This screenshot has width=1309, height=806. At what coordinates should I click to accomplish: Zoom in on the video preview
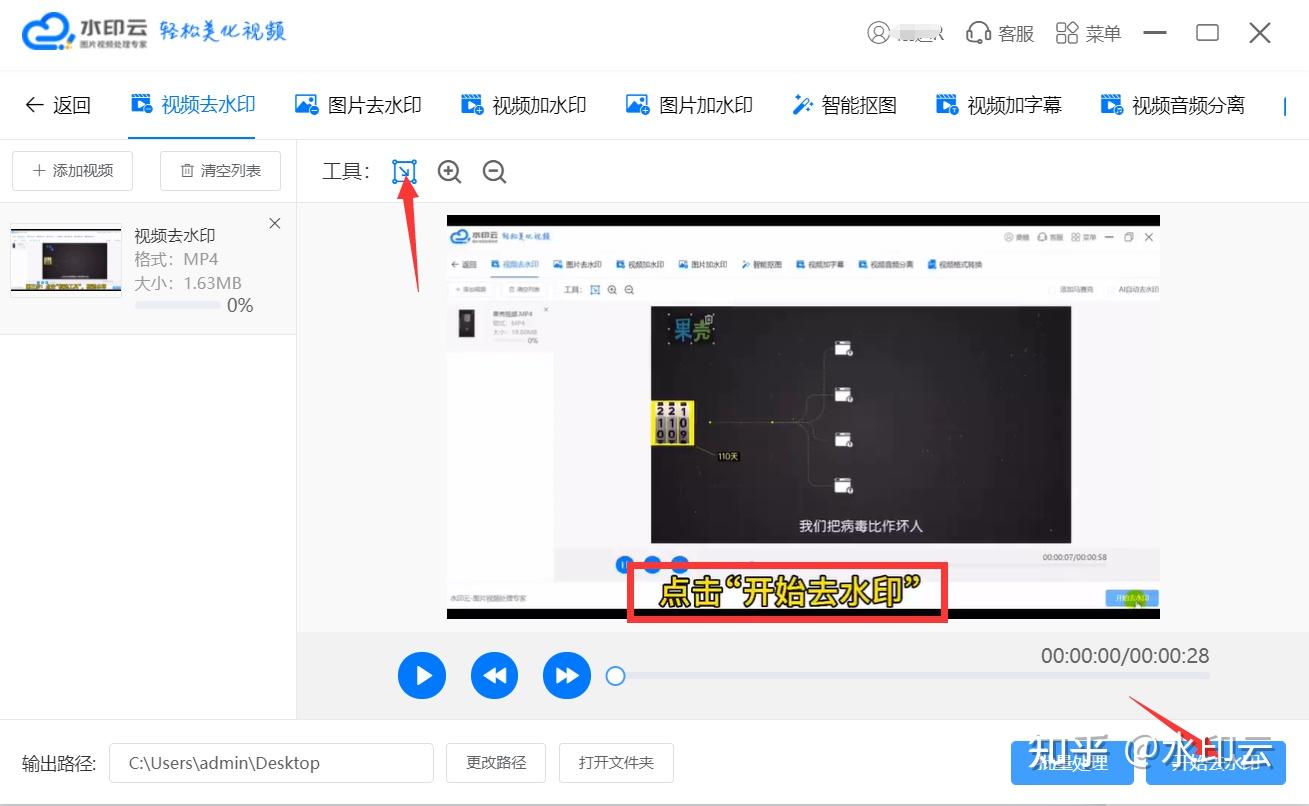coord(448,171)
